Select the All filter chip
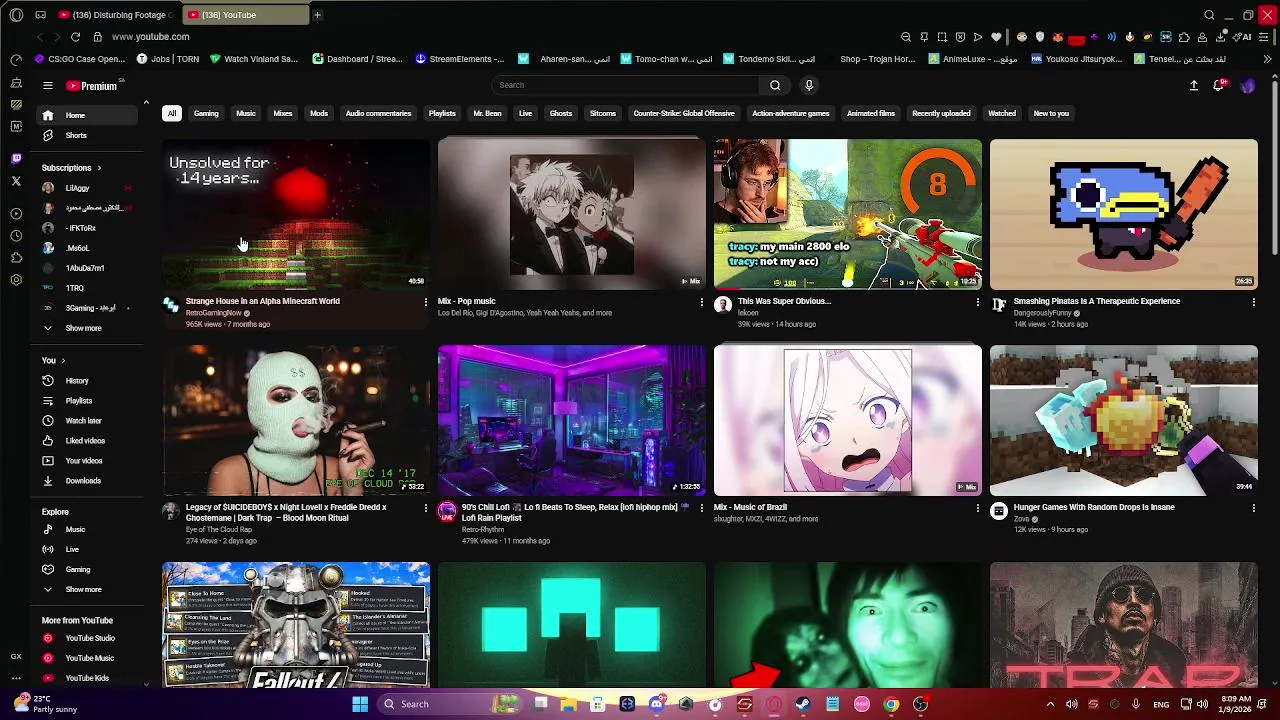This screenshot has height=720, width=1280. point(172,113)
